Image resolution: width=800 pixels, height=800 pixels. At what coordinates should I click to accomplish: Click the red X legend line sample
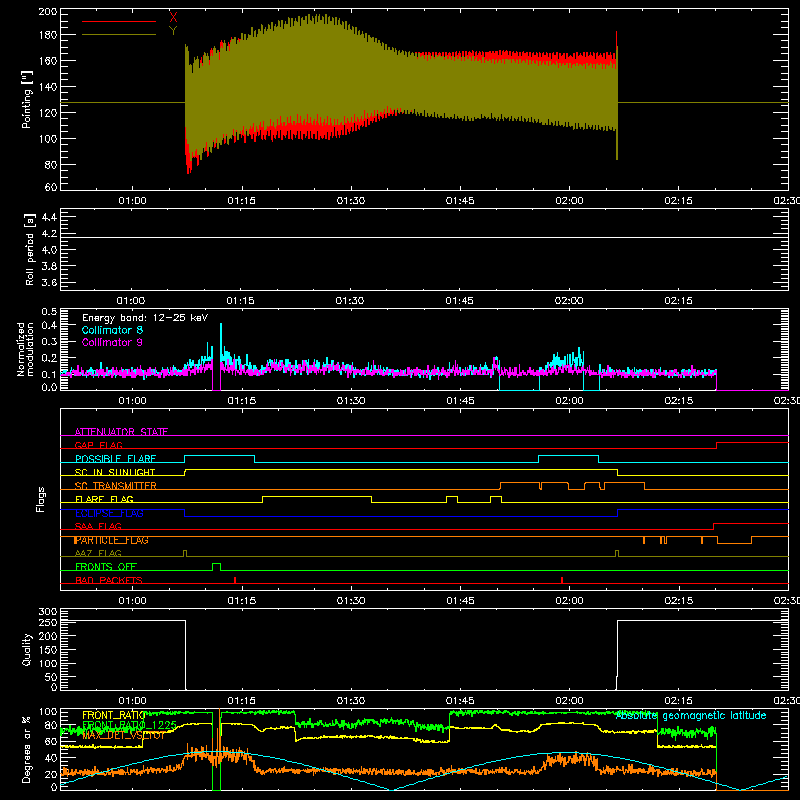coord(119,21)
